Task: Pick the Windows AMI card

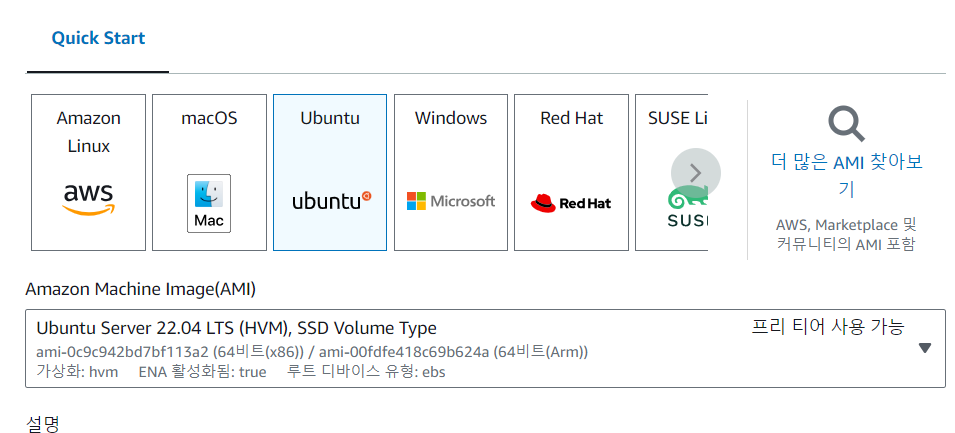Action: click(x=451, y=172)
